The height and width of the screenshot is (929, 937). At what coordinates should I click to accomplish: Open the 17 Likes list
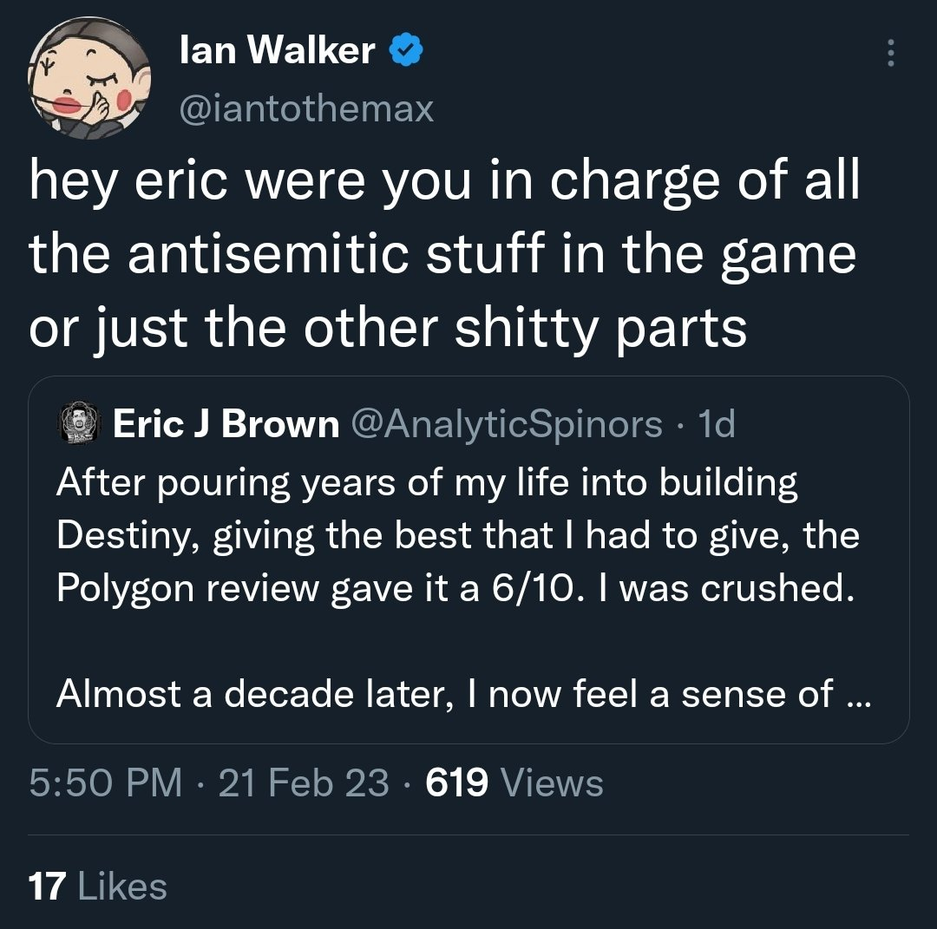pyautogui.click(x=98, y=885)
